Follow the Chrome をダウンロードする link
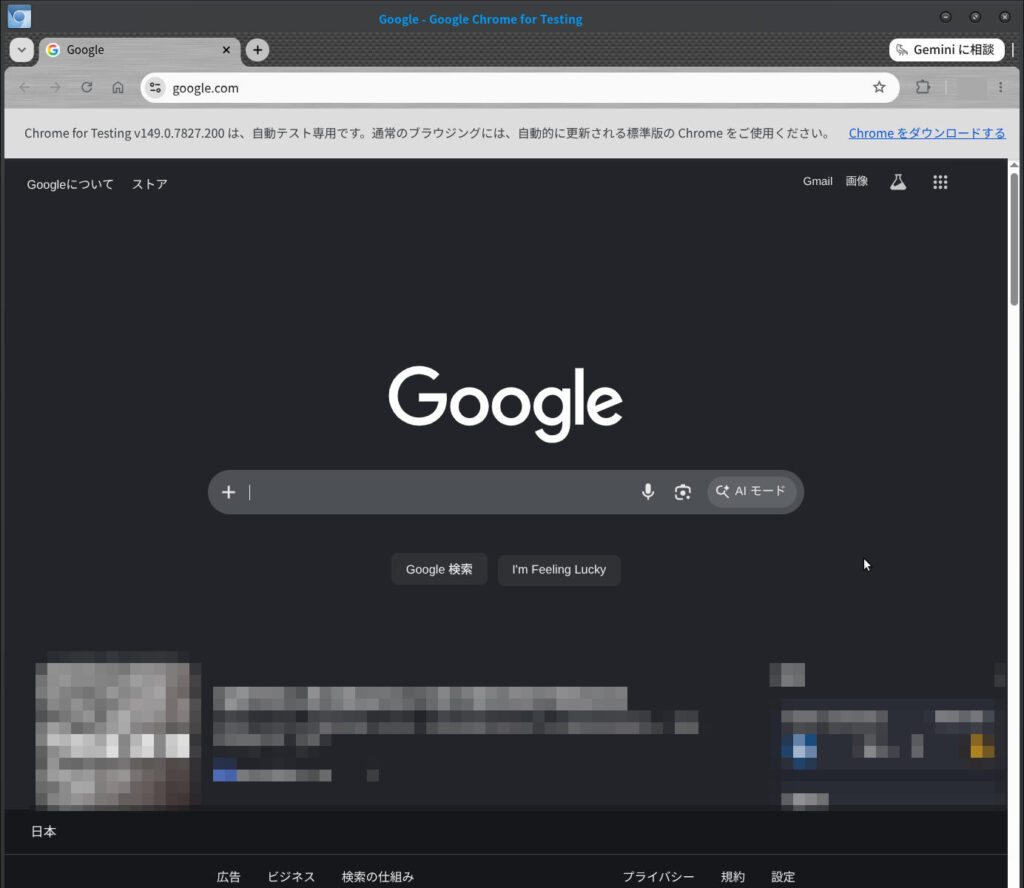Screen dimensions: 1024x888 coord(927,133)
